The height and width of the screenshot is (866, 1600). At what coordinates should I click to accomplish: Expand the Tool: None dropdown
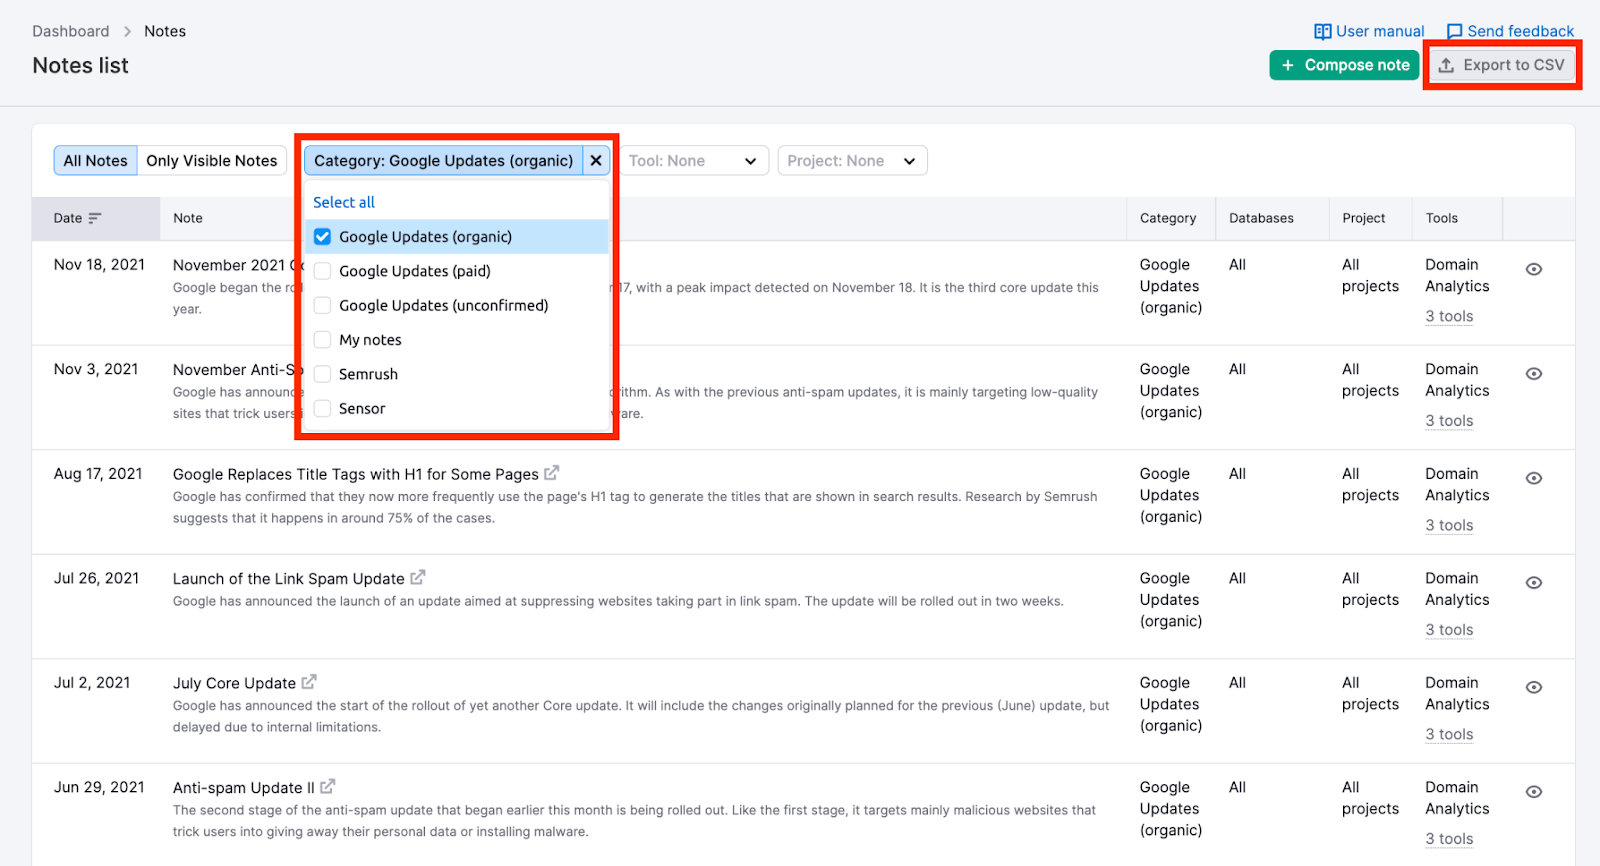click(x=692, y=161)
